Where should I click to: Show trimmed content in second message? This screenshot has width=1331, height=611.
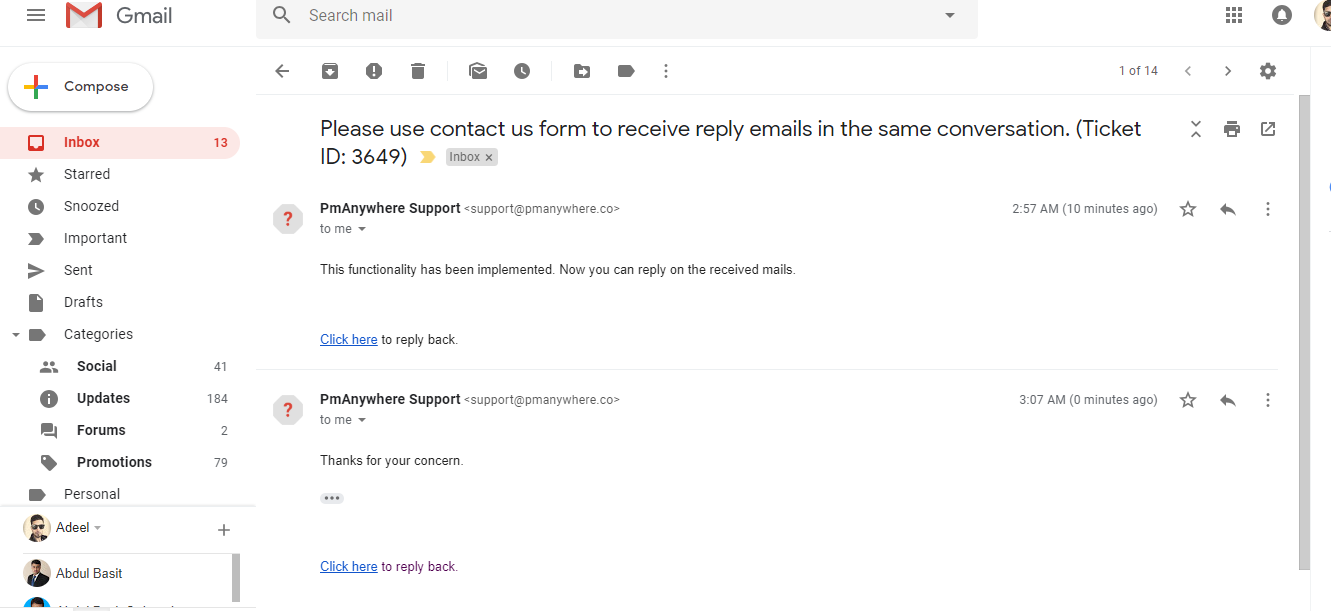pyautogui.click(x=332, y=498)
